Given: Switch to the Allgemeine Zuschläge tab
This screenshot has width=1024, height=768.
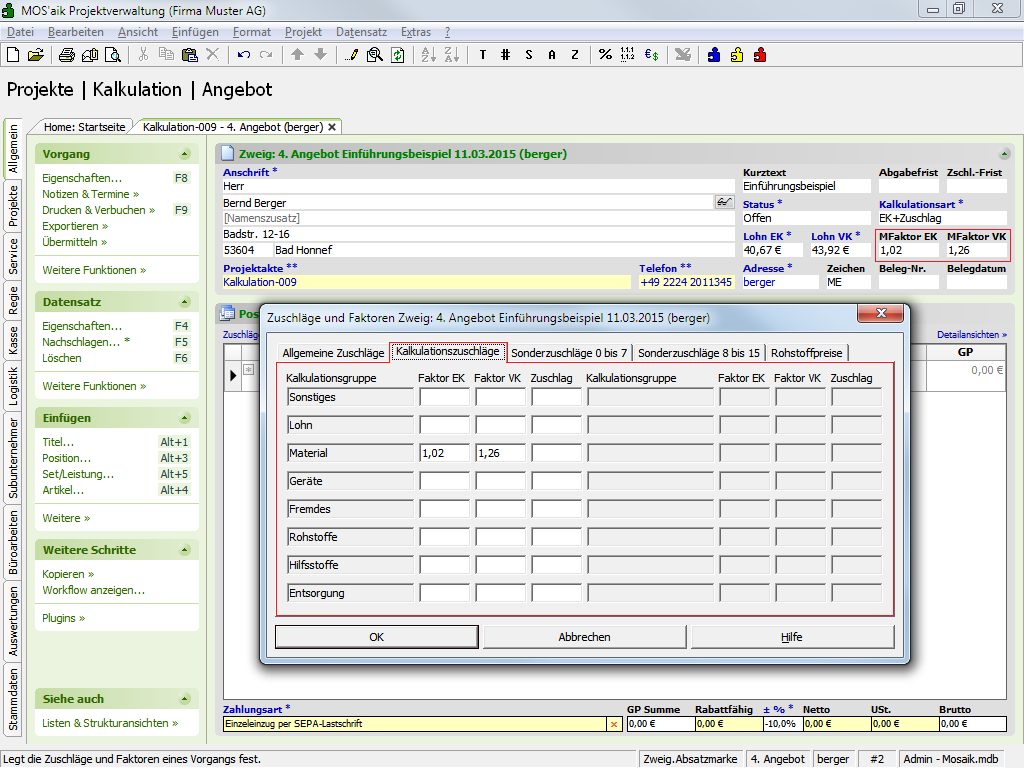Looking at the screenshot, I should [x=333, y=352].
